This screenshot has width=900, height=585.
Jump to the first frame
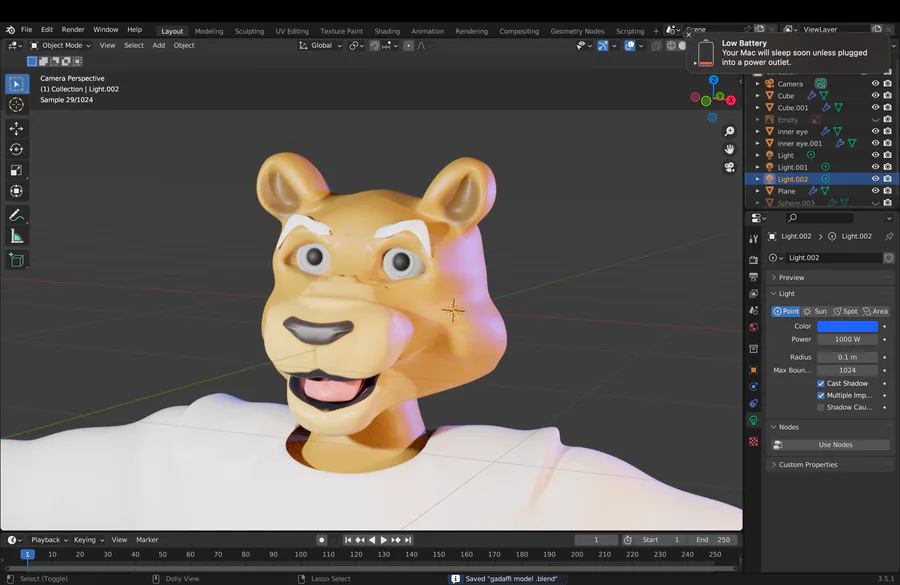tap(348, 540)
